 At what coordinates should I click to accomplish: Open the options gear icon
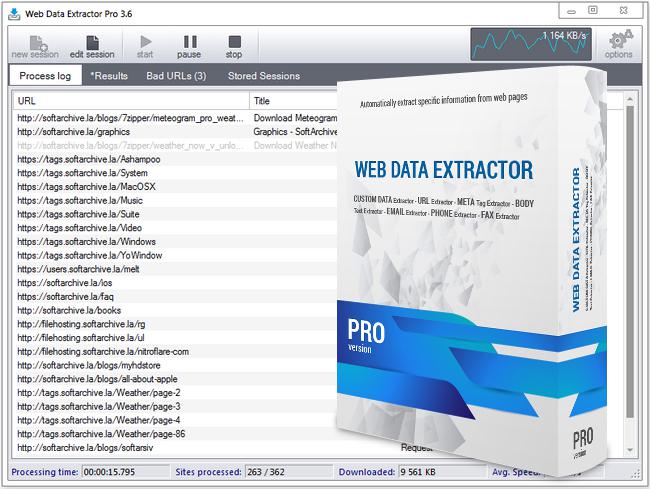618,44
